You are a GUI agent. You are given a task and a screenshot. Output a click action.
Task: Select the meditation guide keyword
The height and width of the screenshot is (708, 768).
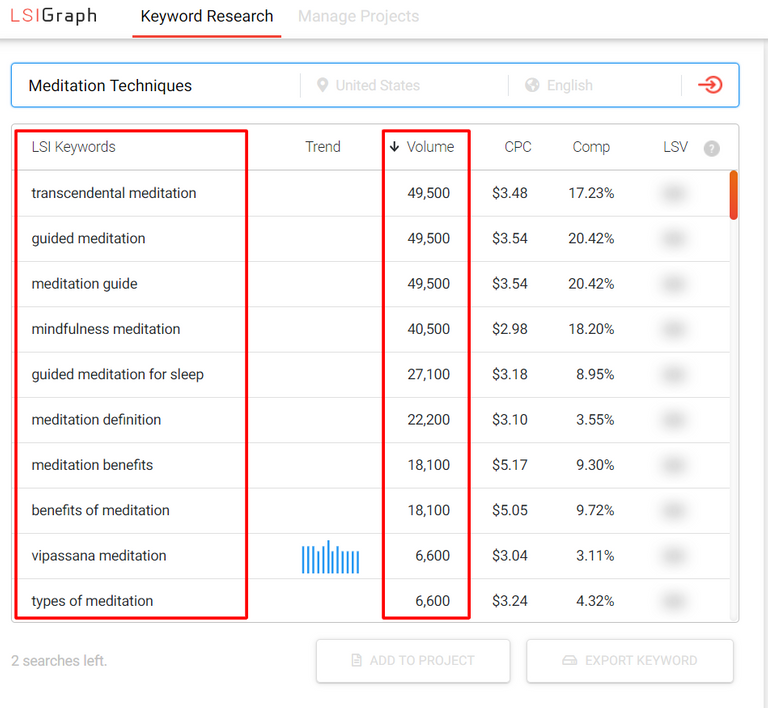84,284
